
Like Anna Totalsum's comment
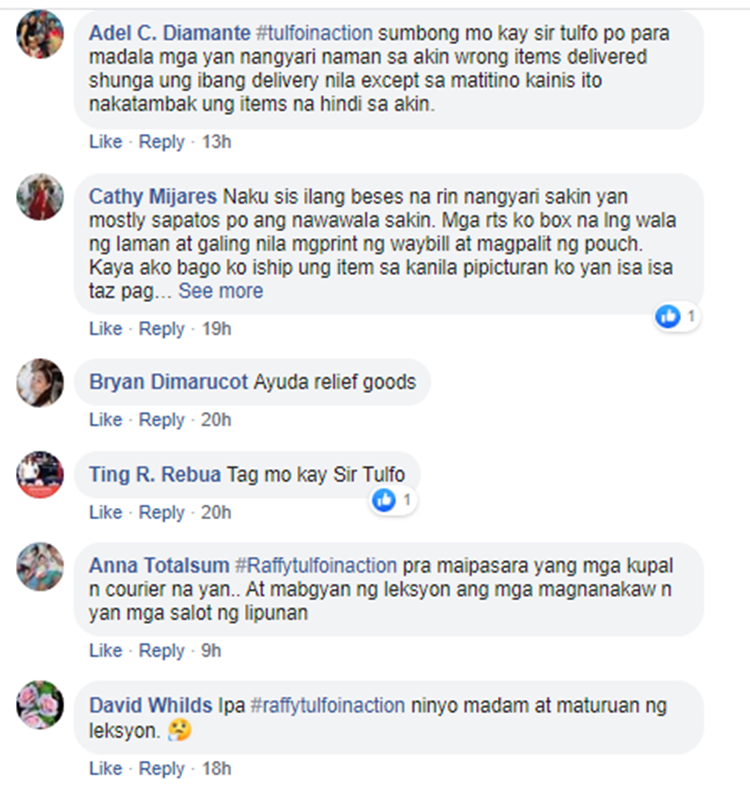[x=106, y=651]
